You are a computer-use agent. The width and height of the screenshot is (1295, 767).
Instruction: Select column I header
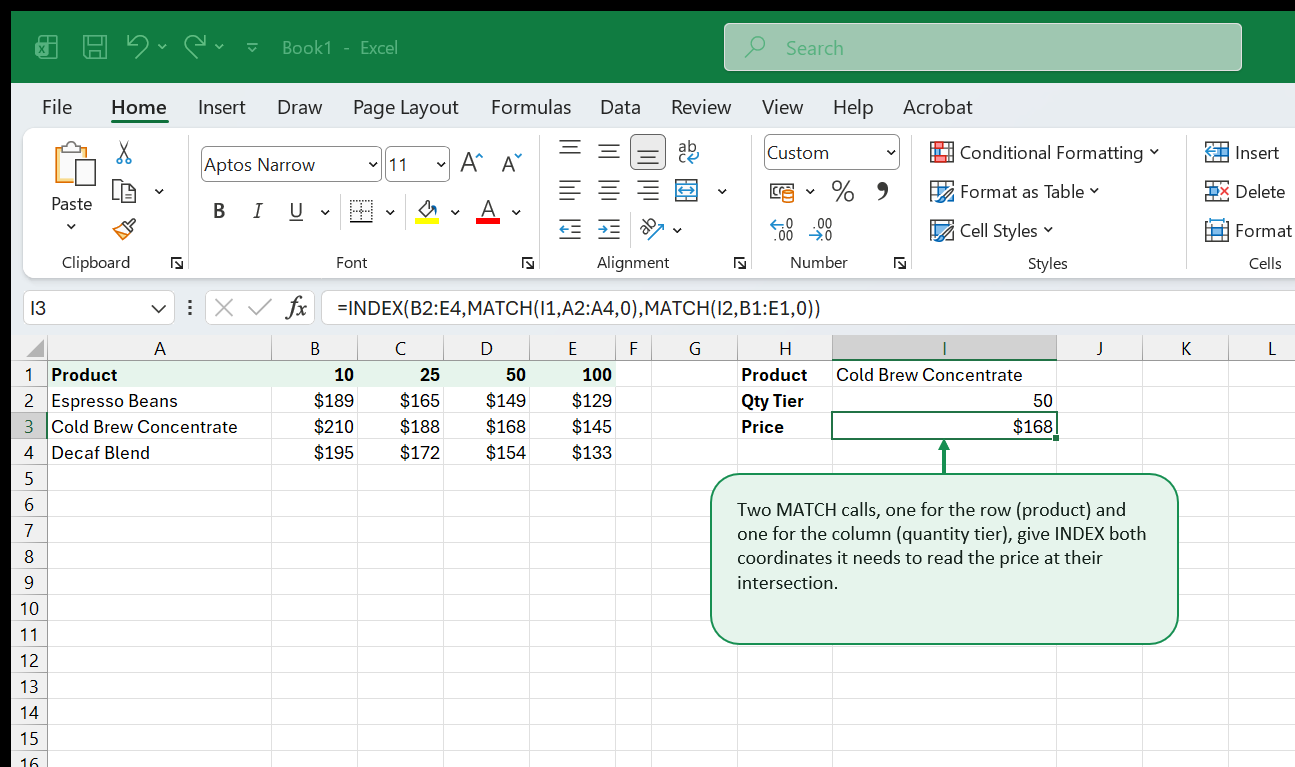click(944, 348)
